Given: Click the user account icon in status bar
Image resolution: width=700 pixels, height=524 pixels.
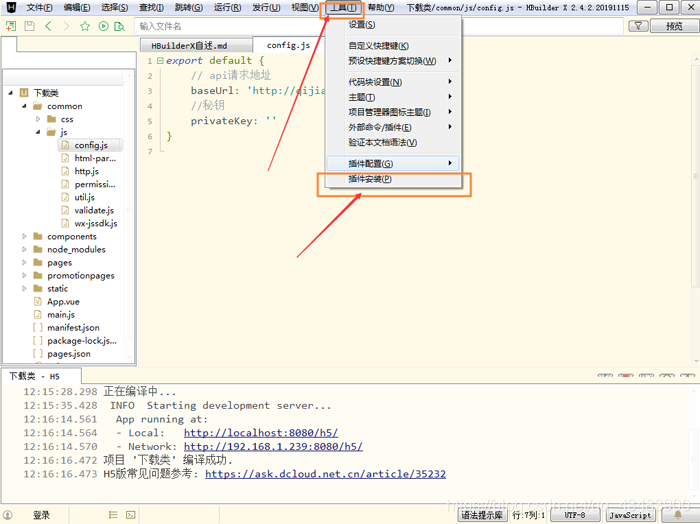Looking at the screenshot, I should point(8,515).
